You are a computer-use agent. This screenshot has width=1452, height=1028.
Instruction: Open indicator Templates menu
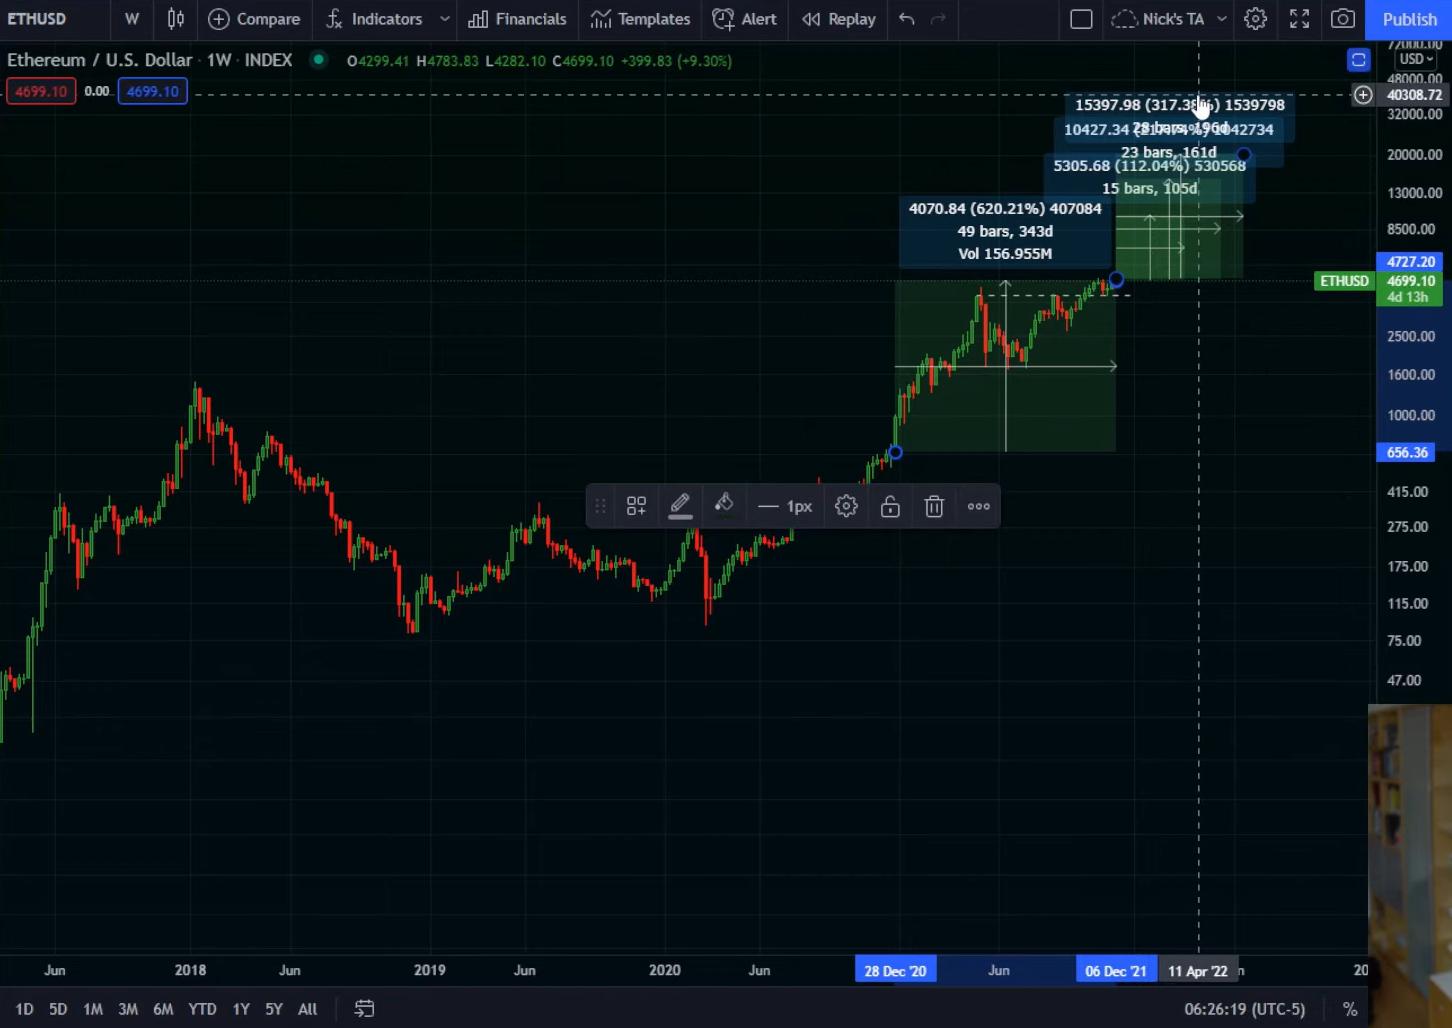pos(640,19)
